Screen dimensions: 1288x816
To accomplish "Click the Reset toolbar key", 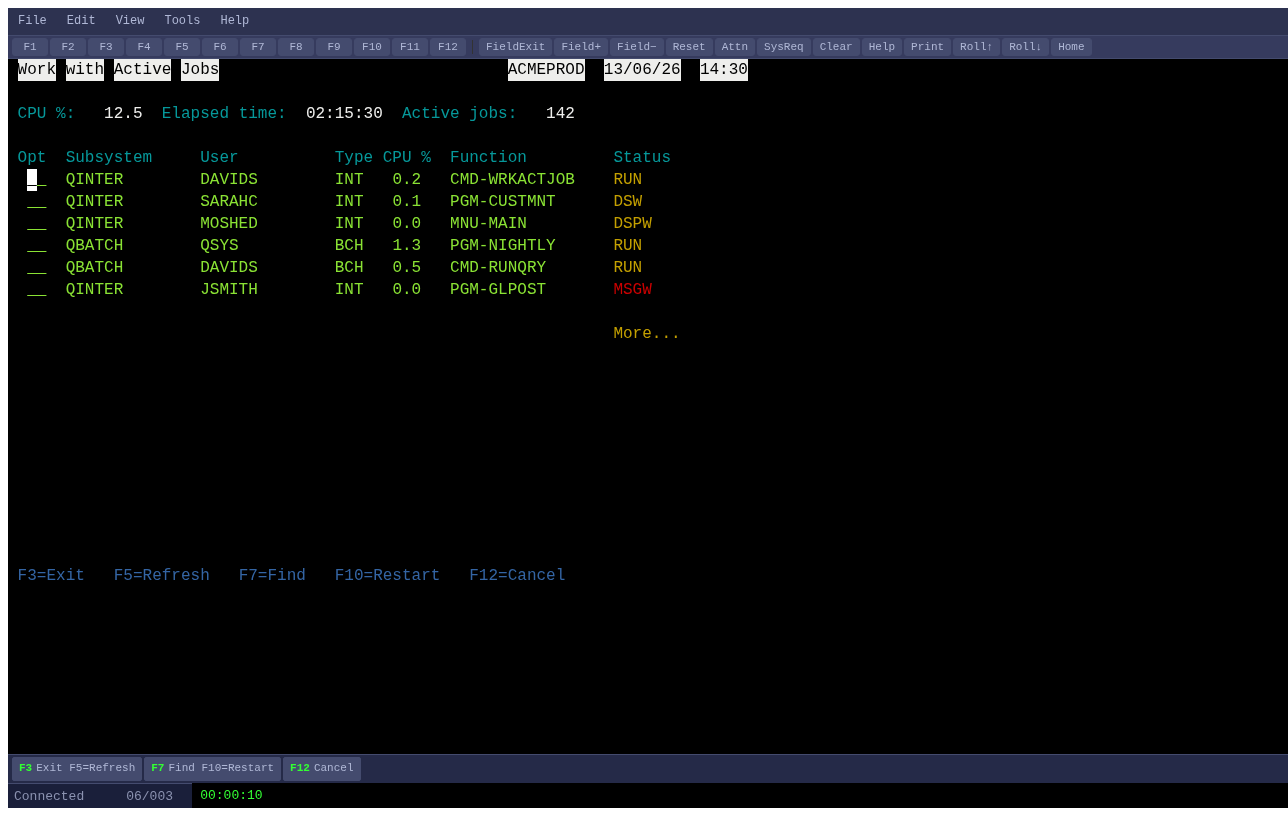I will (689, 47).
